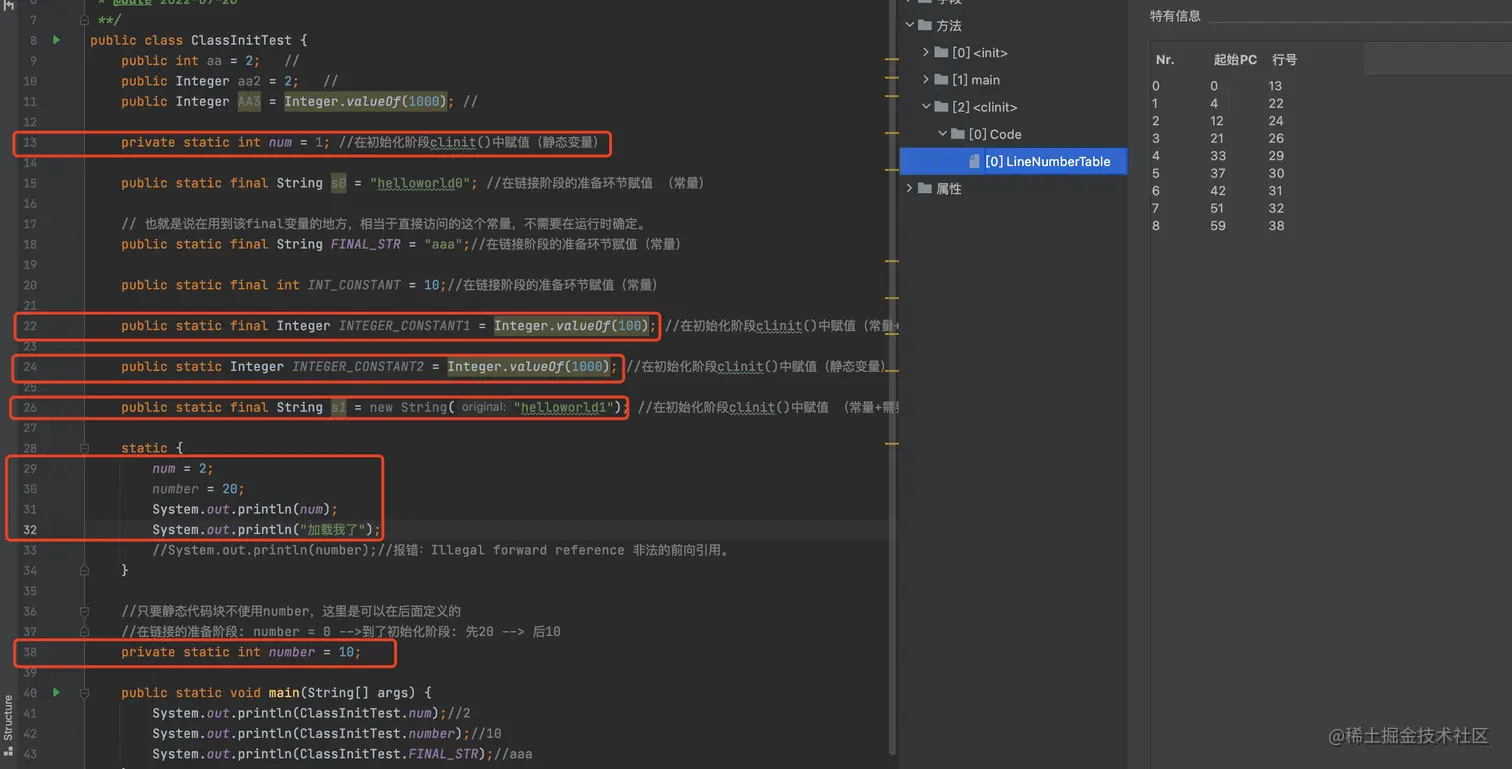
Task: Click FINAL_STR constant name on line 18
Action: point(366,244)
